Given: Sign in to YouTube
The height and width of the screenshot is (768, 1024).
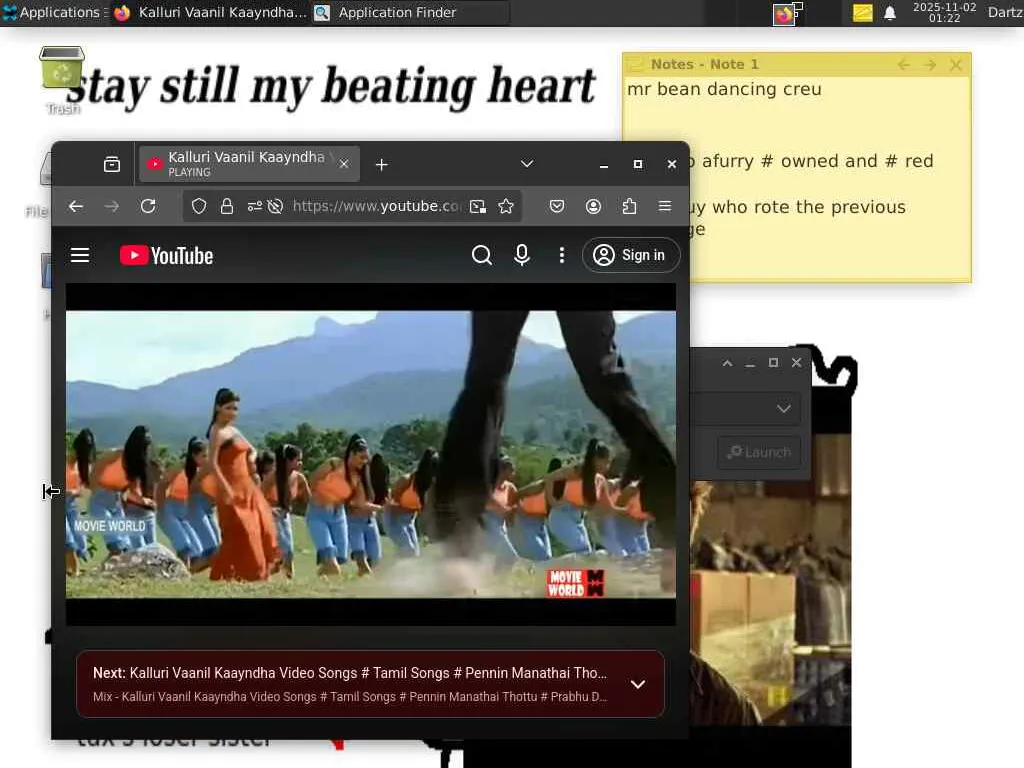Looking at the screenshot, I should (630, 255).
